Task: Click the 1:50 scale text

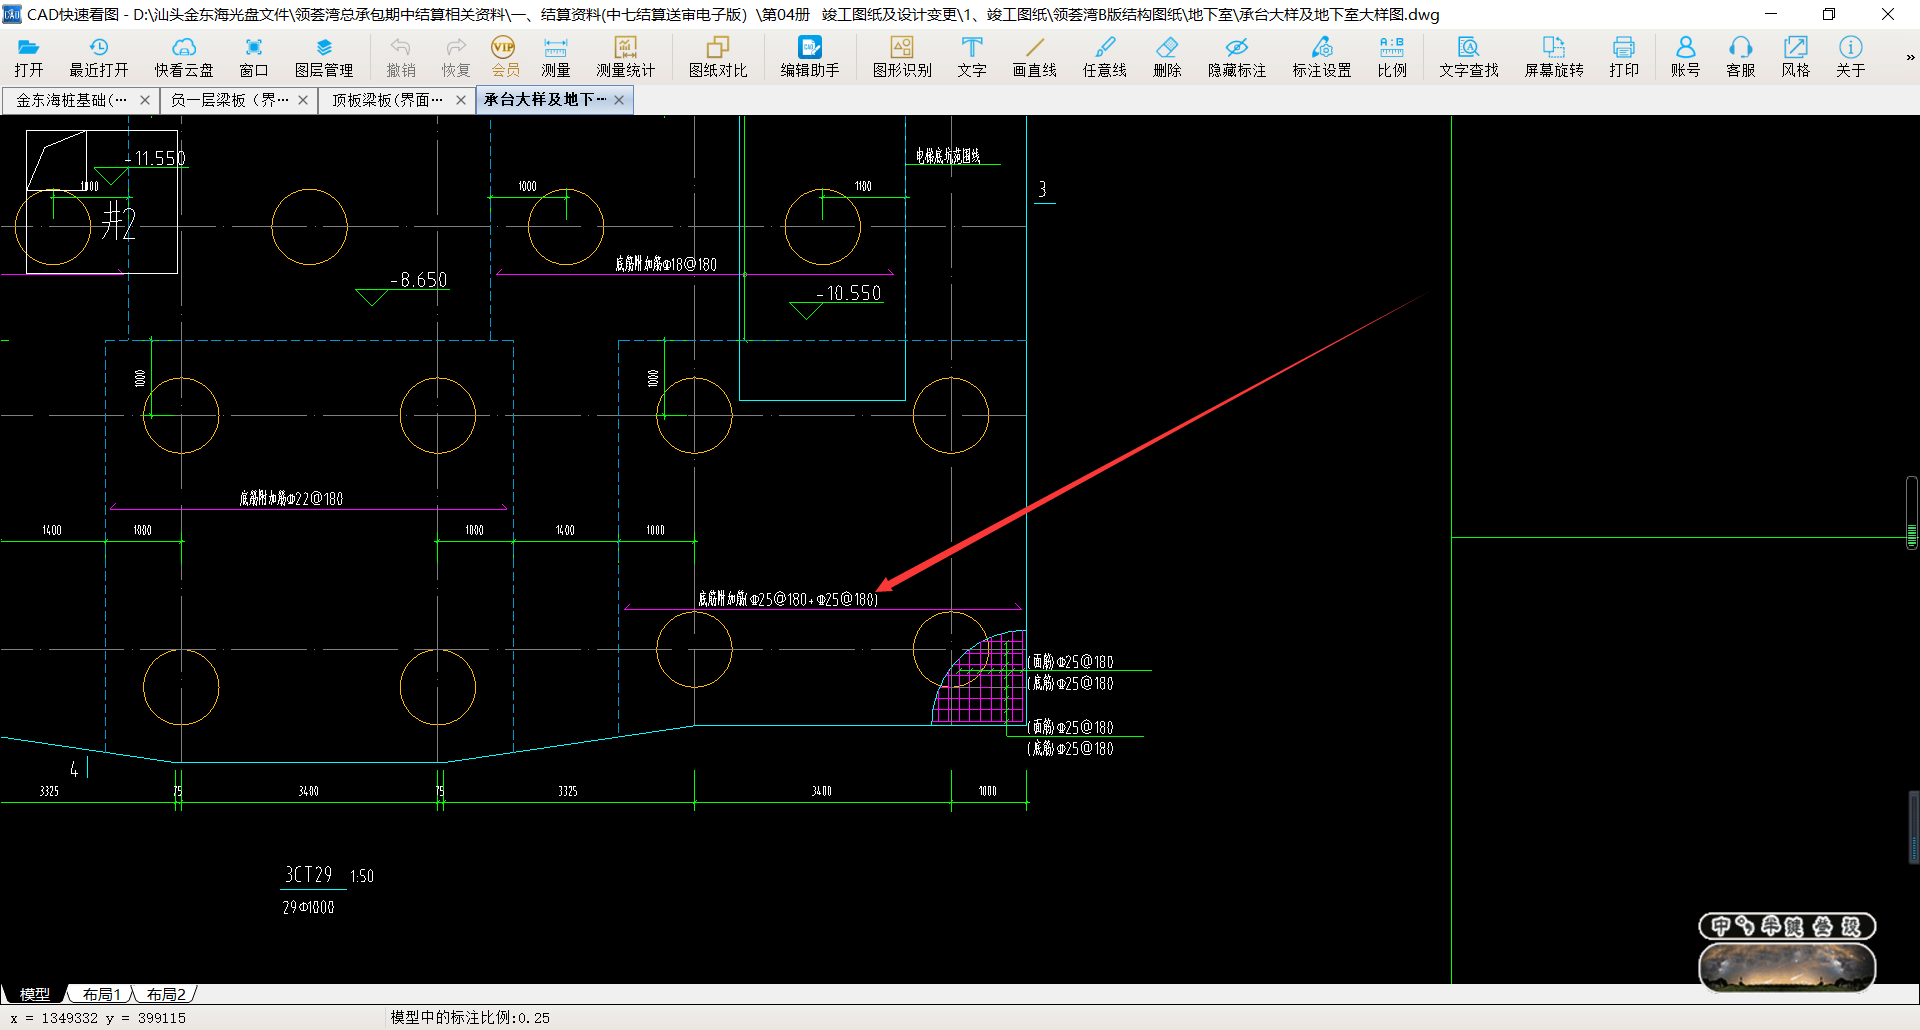Action: click(362, 876)
